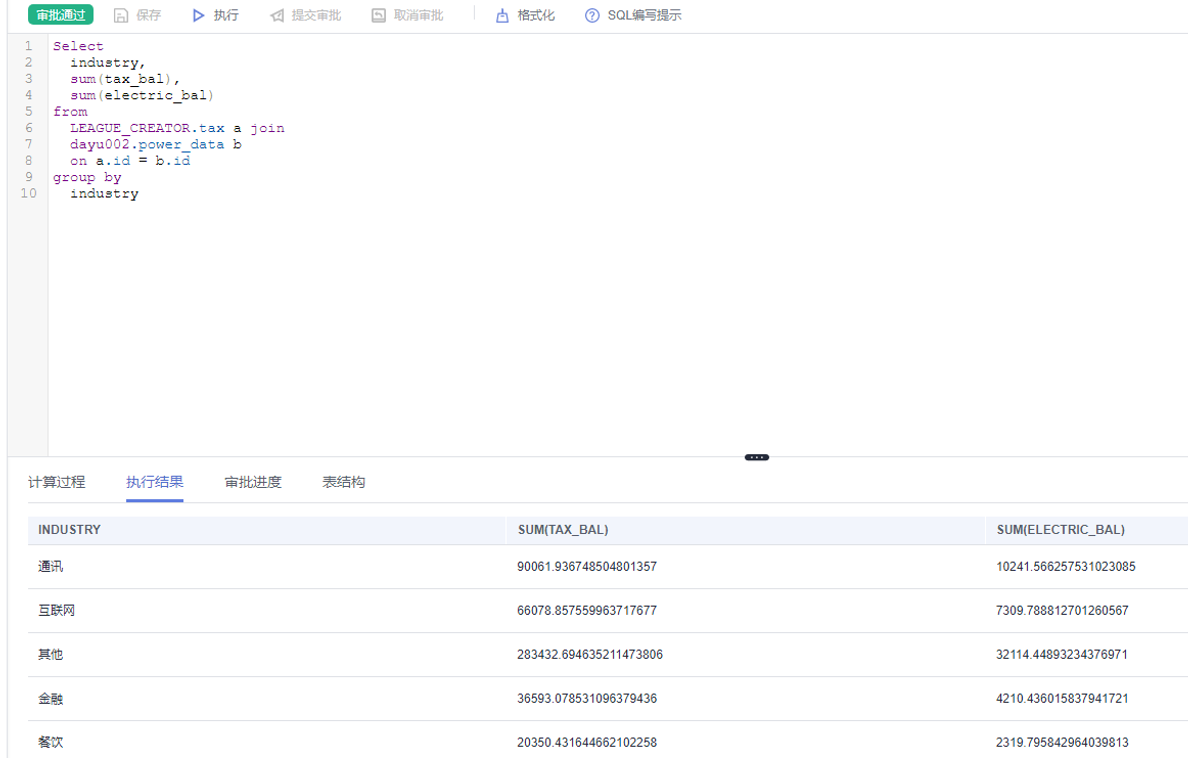
Task: Click value 36593.078531096379436
Action: tap(587, 698)
